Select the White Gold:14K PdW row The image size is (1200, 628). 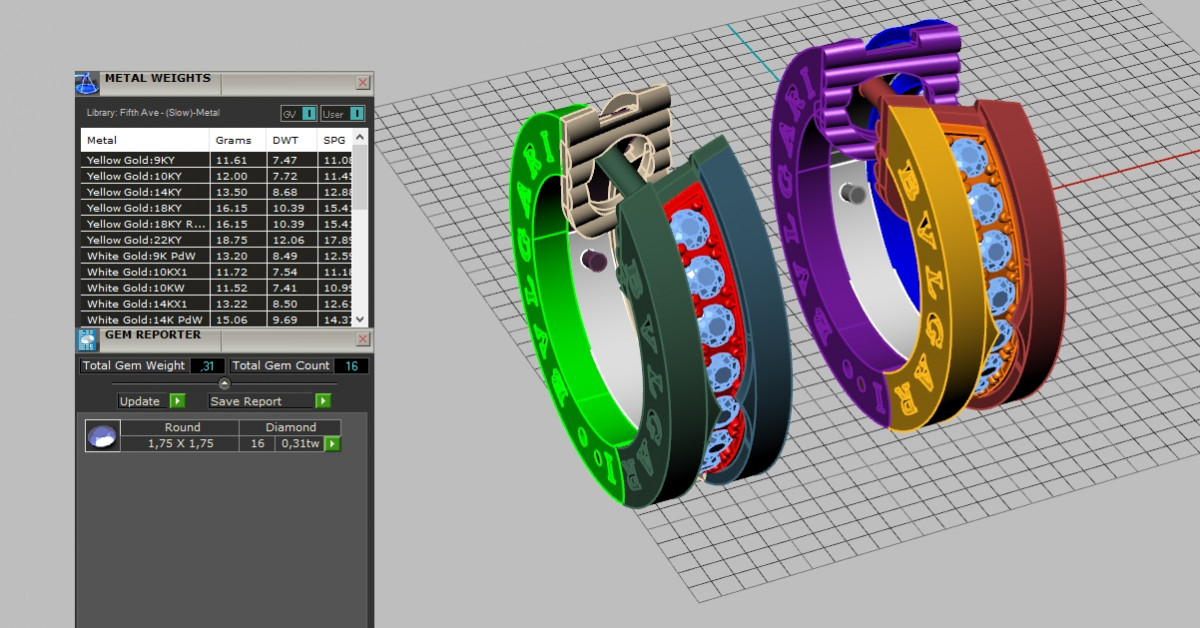click(218, 319)
